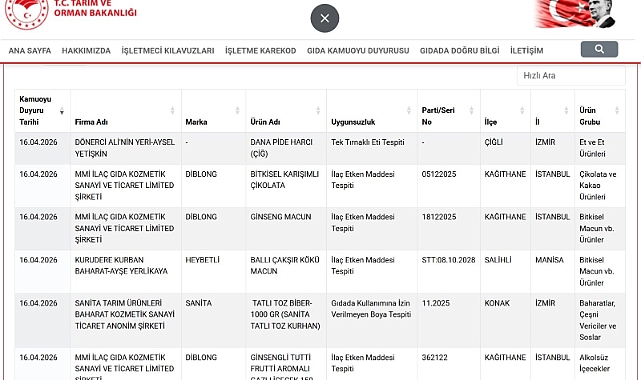641x380 pixels.
Task: Sort by Kamuoyu Duyuru Tarihi arrows
Action: pyautogui.click(x=62, y=111)
